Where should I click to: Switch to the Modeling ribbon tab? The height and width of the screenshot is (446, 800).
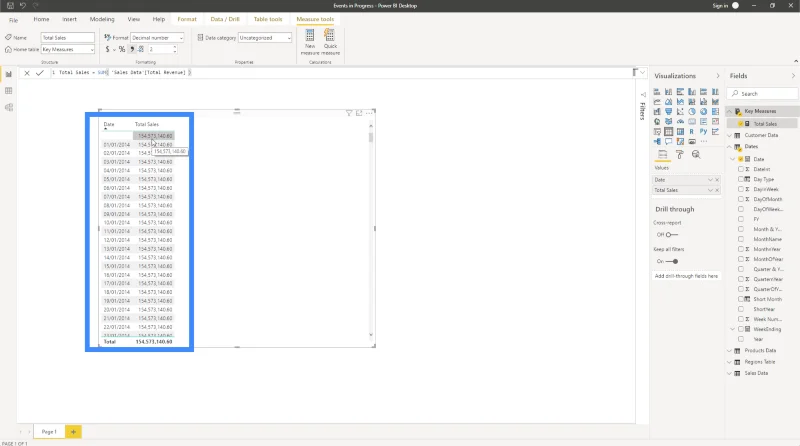click(x=102, y=19)
